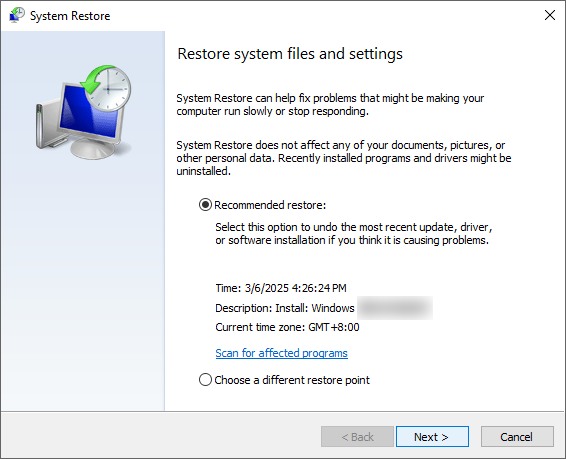Click the 'System Restore' window title text
Image resolution: width=566 pixels, height=459 pixels.
pos(70,16)
